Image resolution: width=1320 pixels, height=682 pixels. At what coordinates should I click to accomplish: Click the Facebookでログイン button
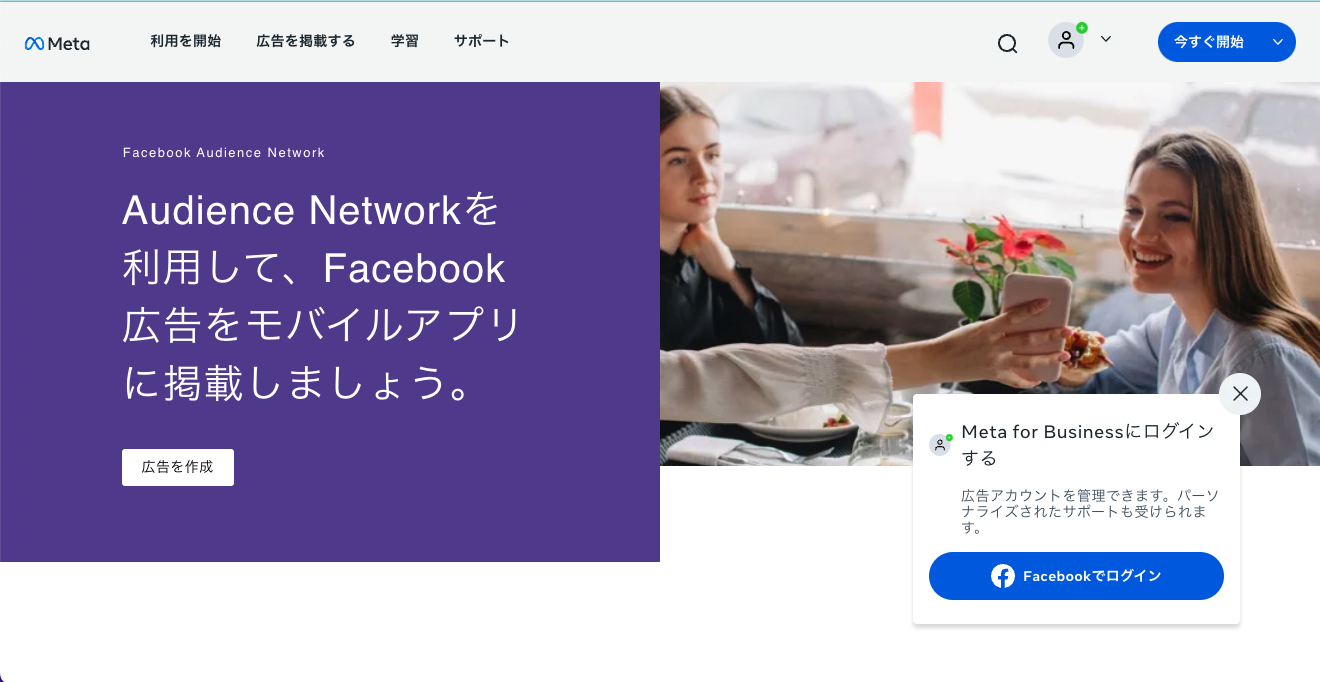[1076, 576]
